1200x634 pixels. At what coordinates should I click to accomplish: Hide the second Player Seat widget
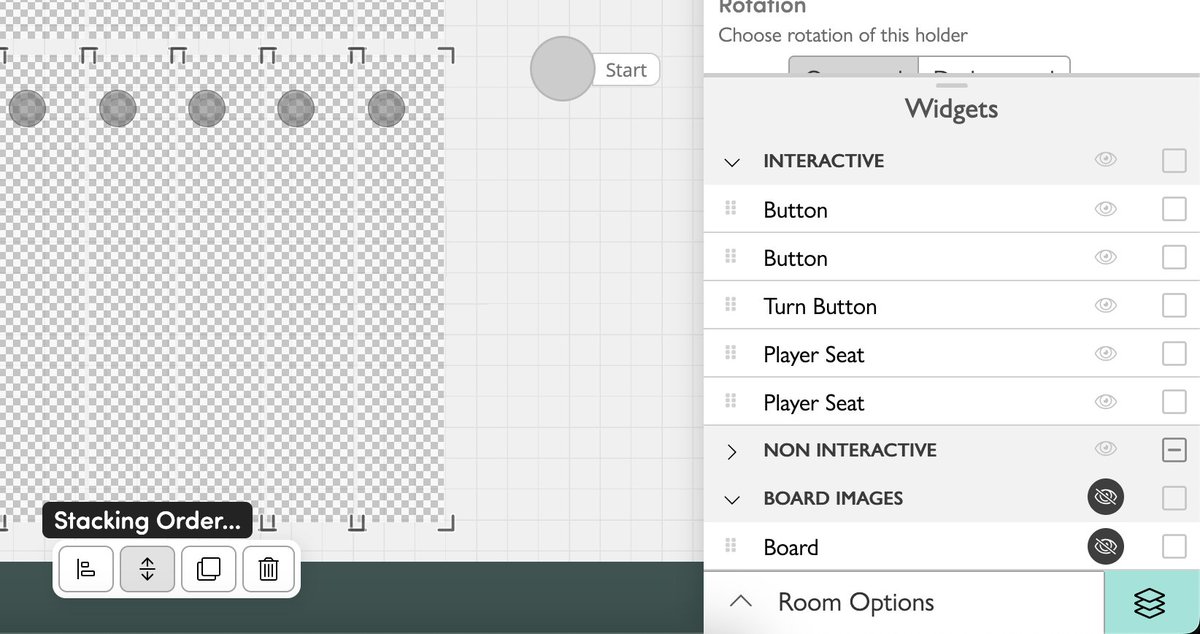(1105, 401)
